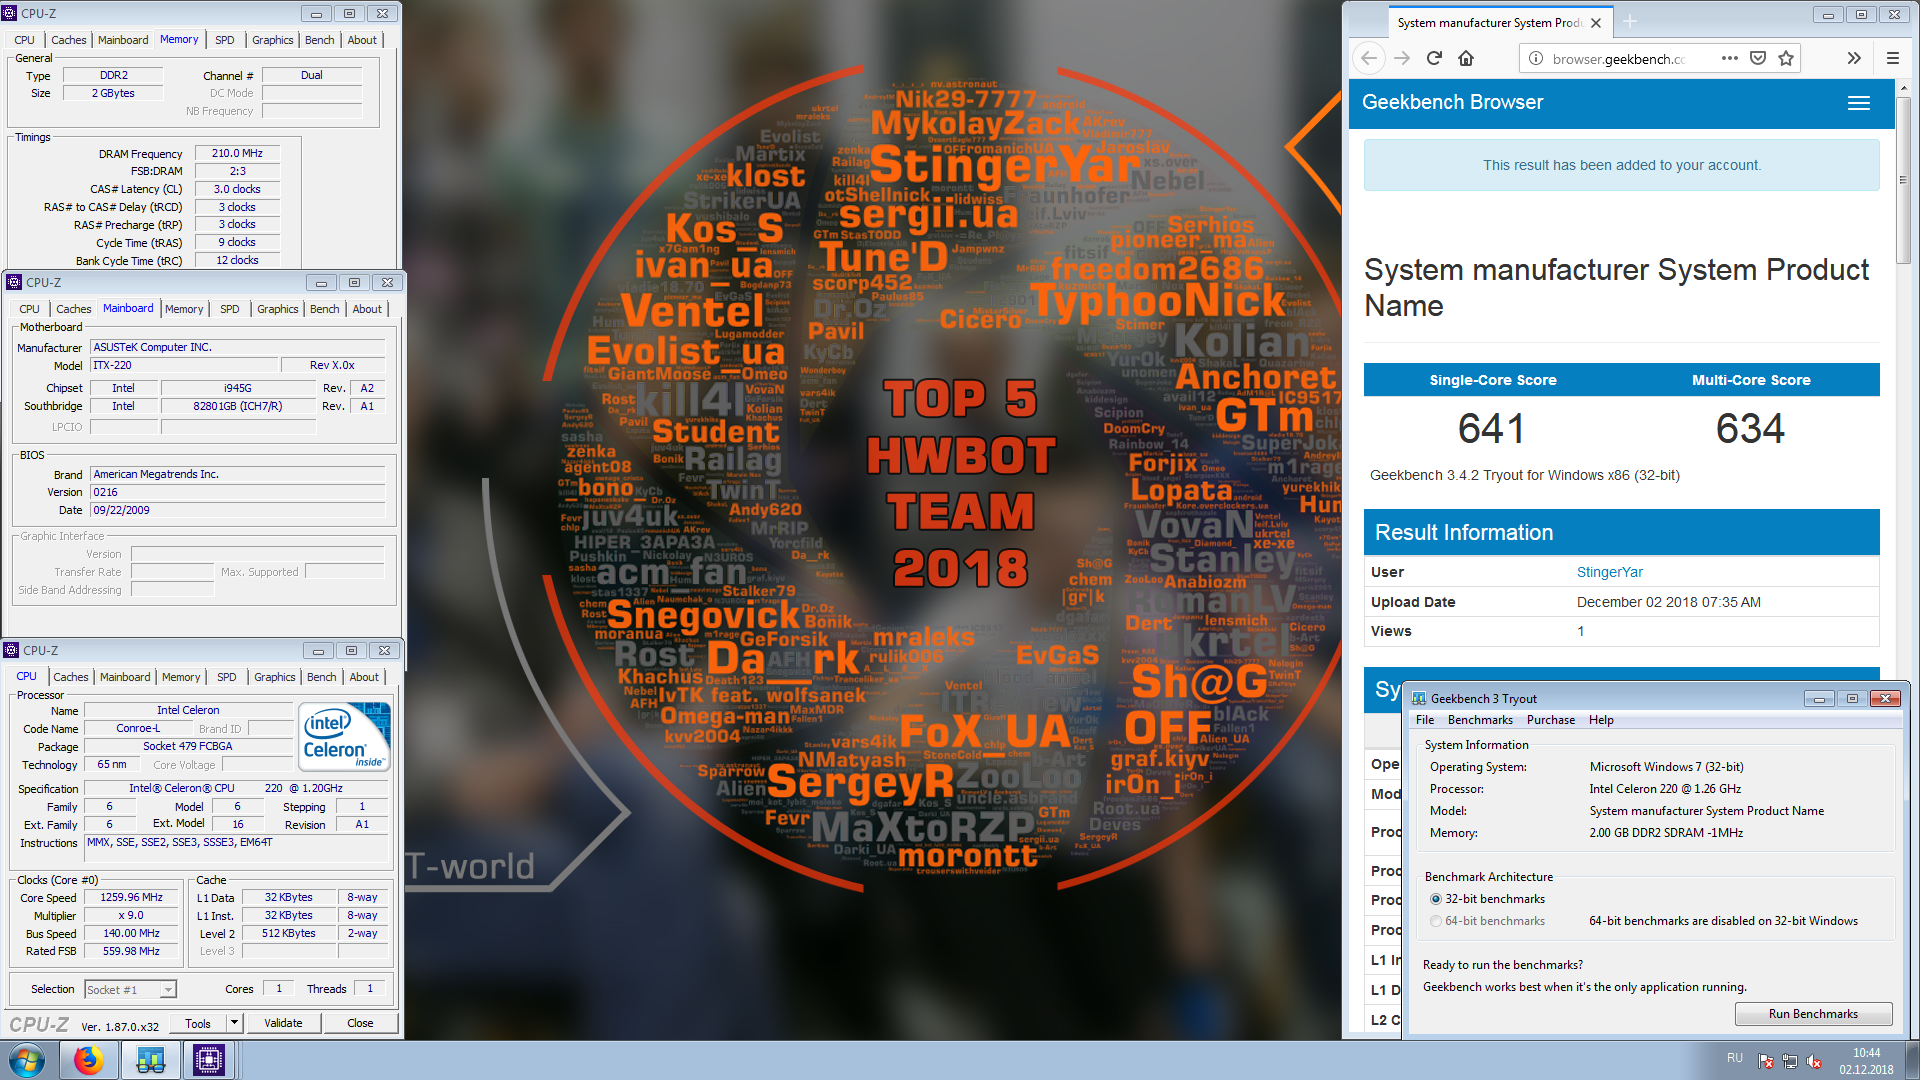Screen dimensions: 1920x1080
Task: Click the Firefox taskbar icon
Action: (88, 1060)
